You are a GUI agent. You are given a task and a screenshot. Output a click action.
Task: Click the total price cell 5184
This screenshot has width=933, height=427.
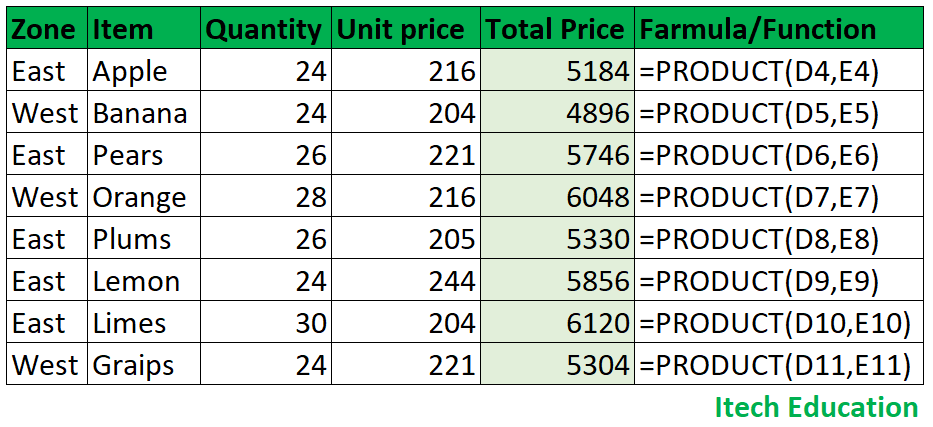558,70
